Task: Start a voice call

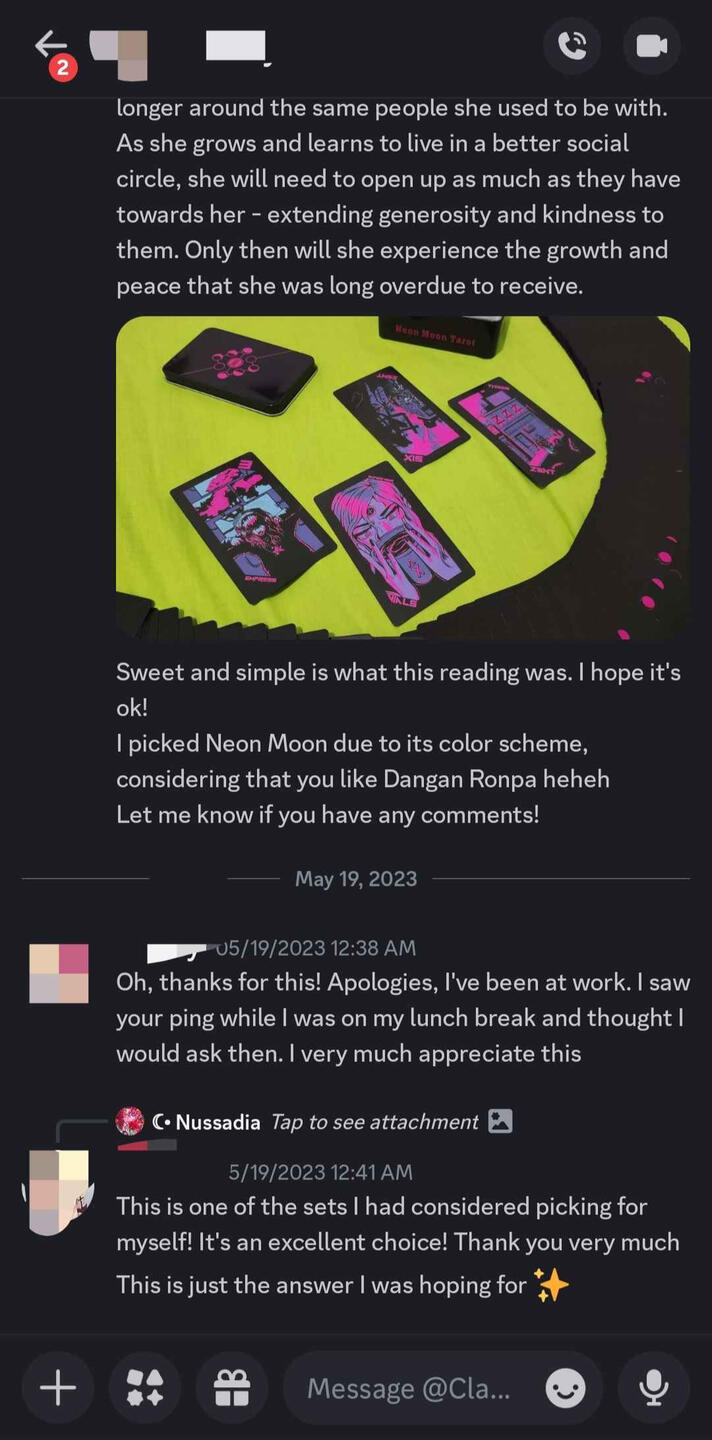Action: point(572,46)
